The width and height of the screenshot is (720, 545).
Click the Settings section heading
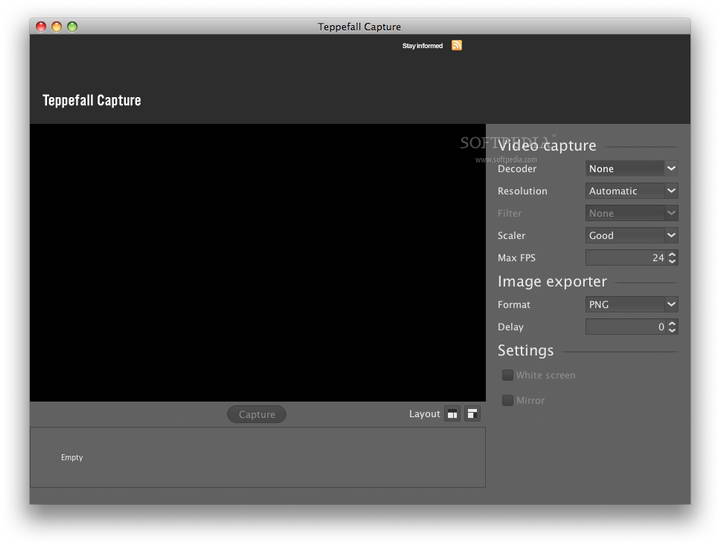(526, 350)
